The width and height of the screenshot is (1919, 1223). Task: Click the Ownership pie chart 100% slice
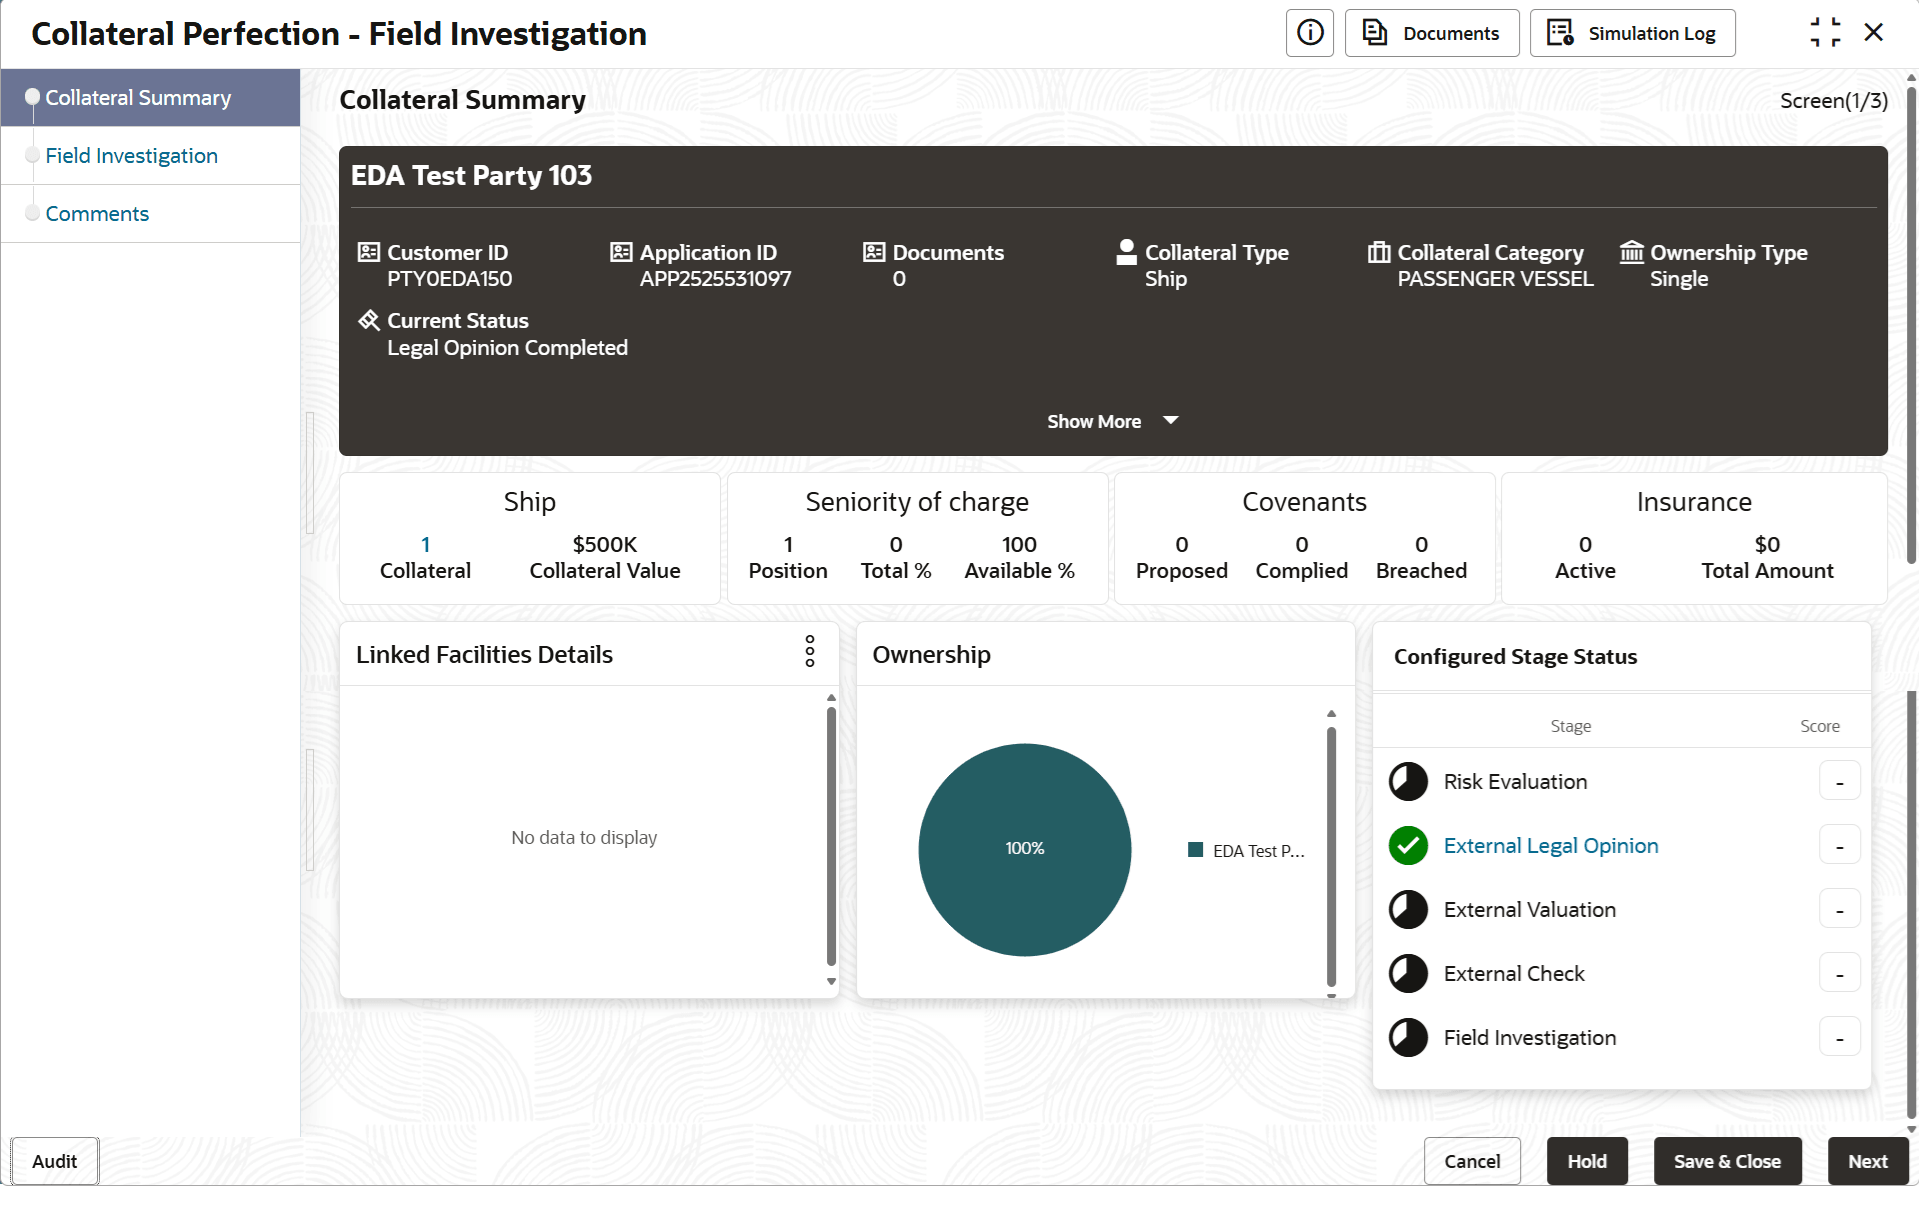click(1025, 849)
